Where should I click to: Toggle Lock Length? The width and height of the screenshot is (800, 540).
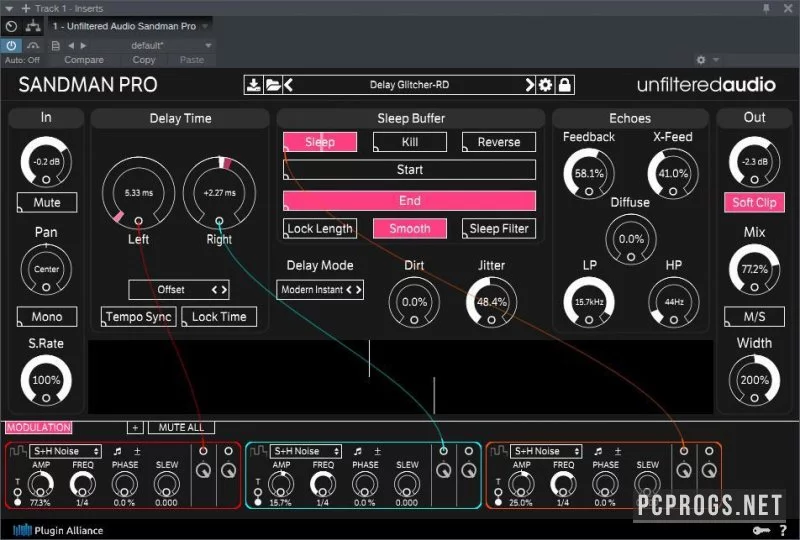click(x=320, y=229)
